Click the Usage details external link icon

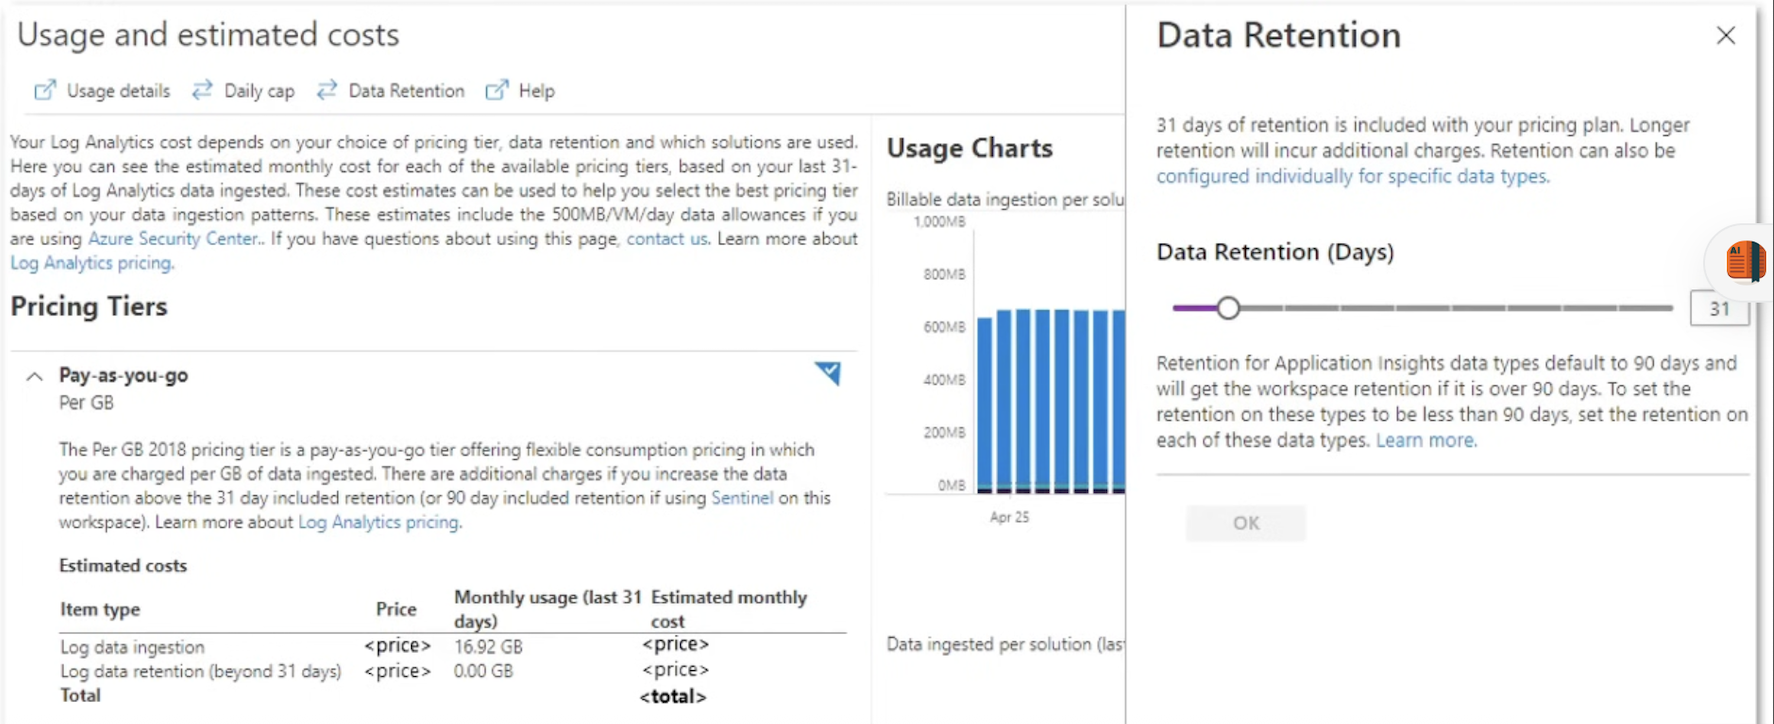pos(45,90)
